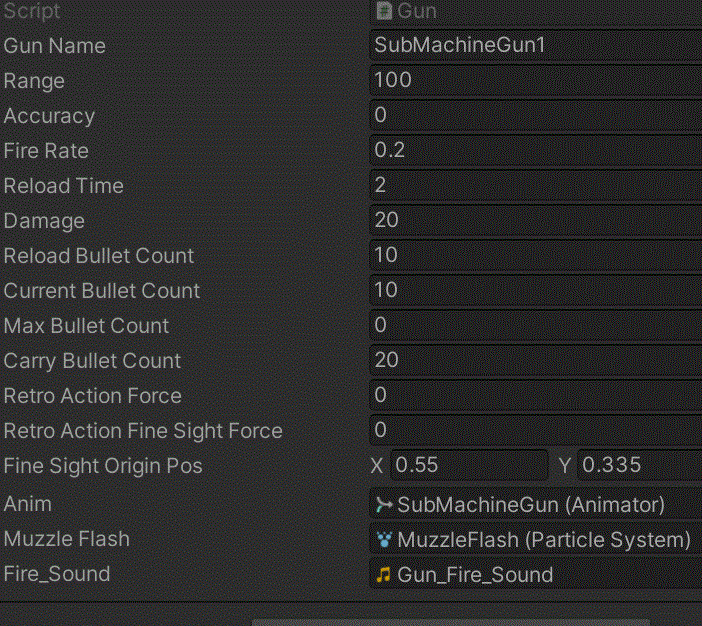
Task: Select the Damage field with value 20
Action: pyautogui.click(x=536, y=220)
